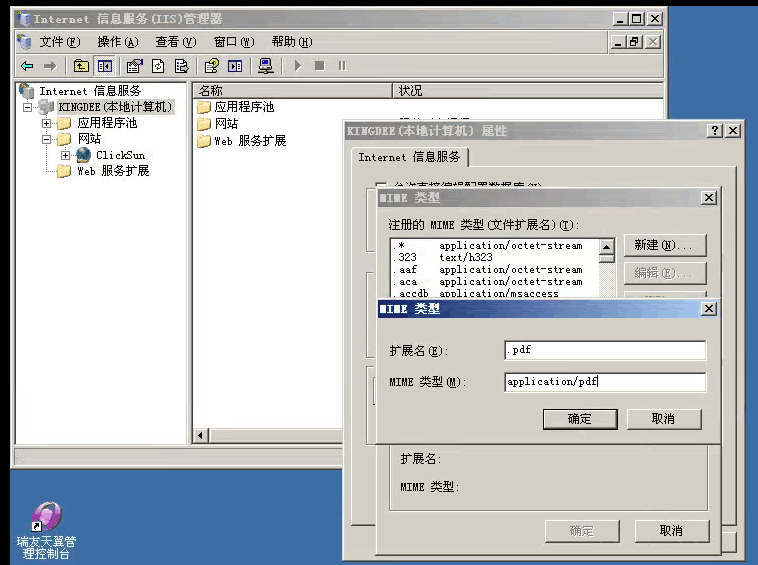Click the 编辑(E)... button
758x565 pixels.
click(665, 274)
